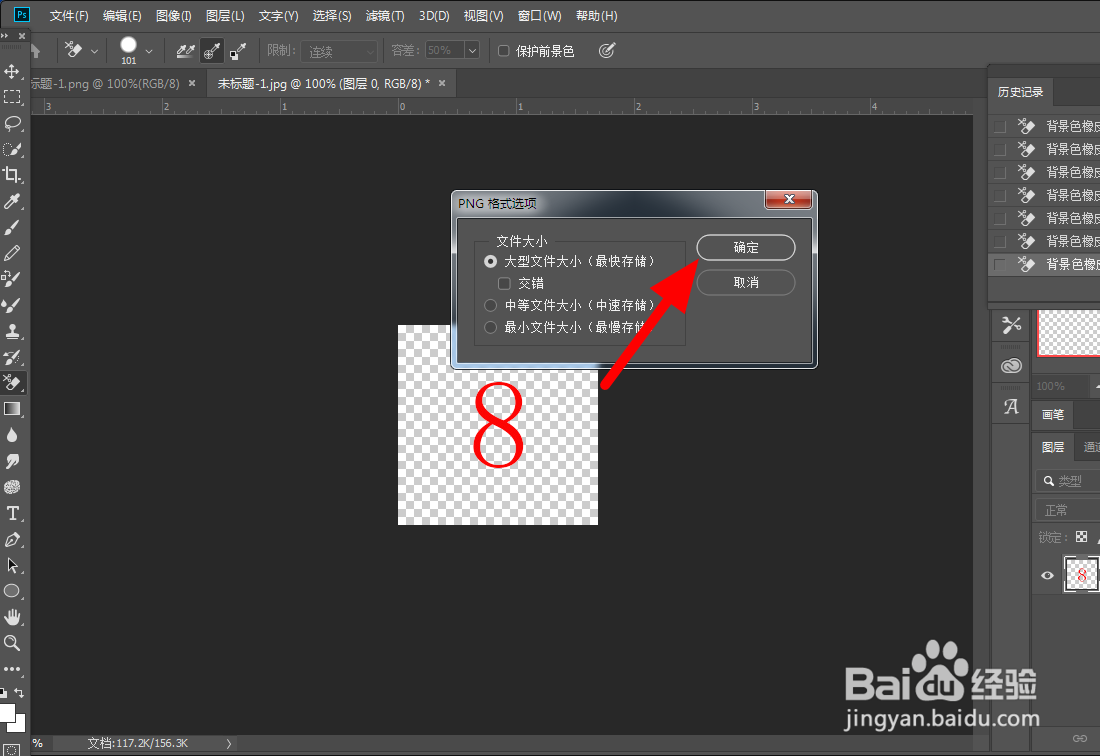Toggle pressure for size icon
Image resolution: width=1100 pixels, height=756 pixels.
pos(607,50)
